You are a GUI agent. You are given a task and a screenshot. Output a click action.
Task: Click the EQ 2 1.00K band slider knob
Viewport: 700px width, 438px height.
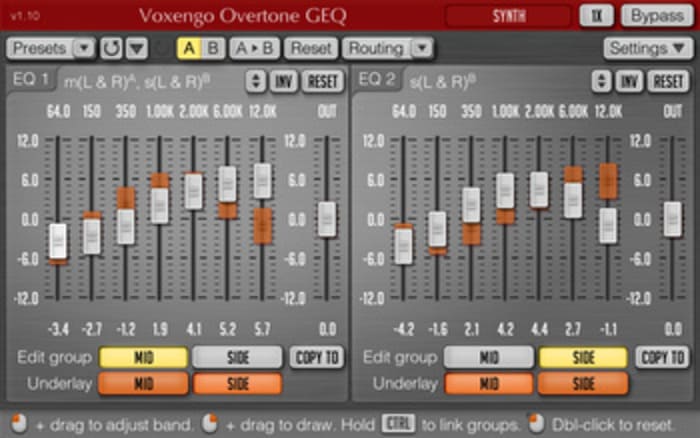(505, 191)
